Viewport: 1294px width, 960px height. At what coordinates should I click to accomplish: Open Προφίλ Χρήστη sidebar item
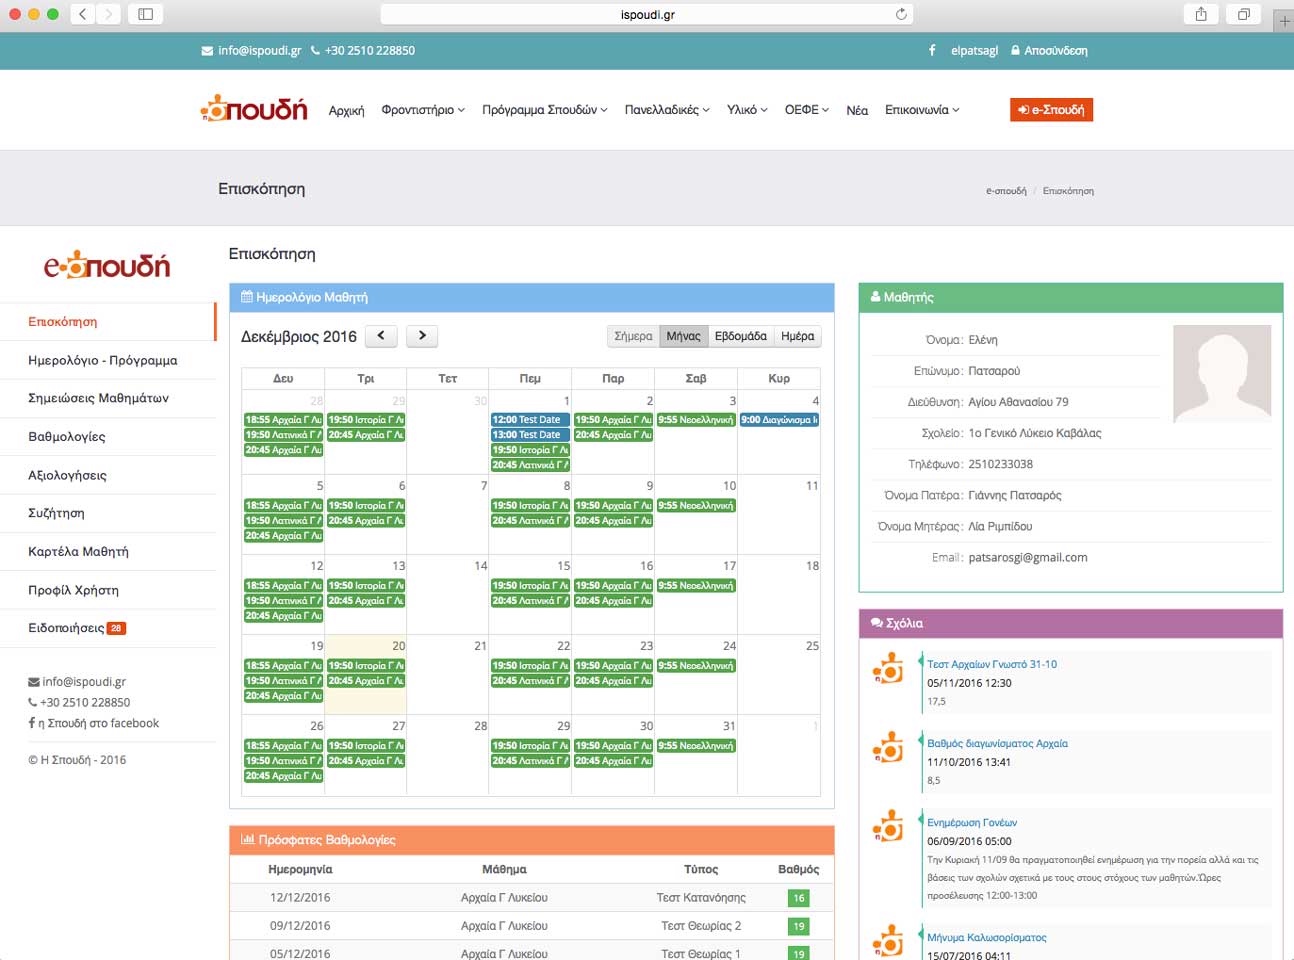point(108,590)
